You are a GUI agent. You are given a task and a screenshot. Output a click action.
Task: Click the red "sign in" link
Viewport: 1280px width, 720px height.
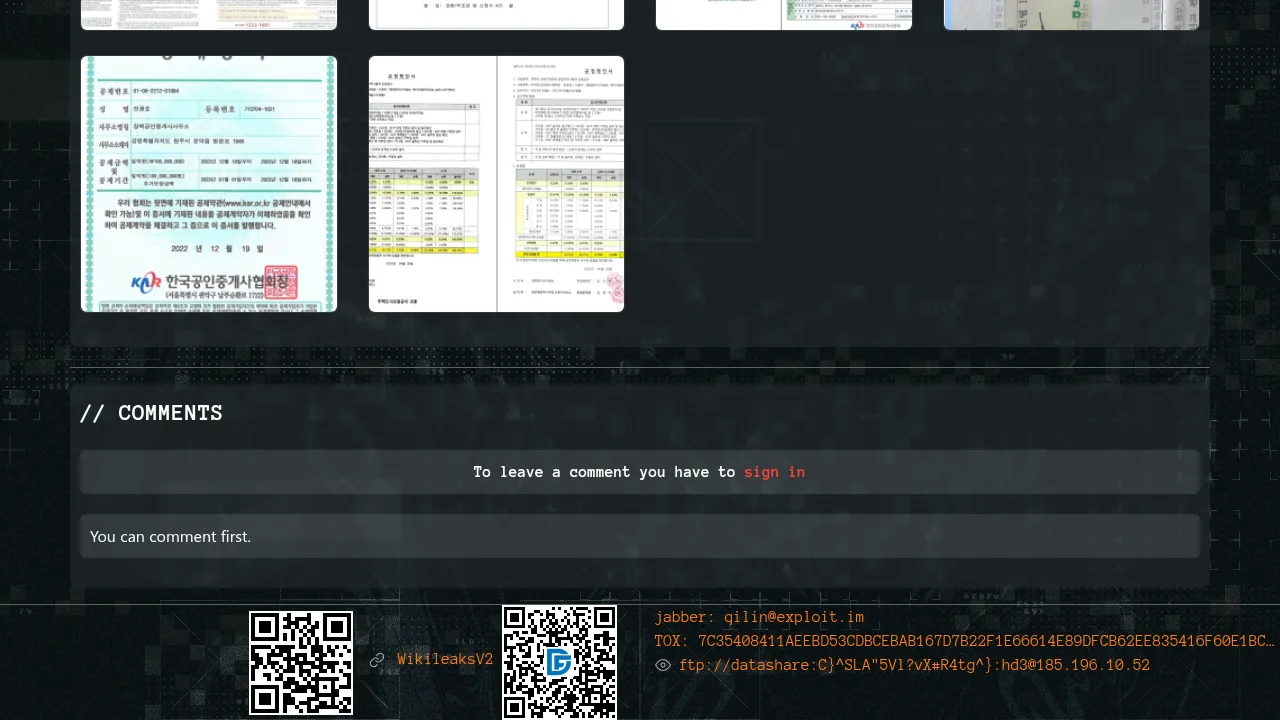(x=774, y=472)
